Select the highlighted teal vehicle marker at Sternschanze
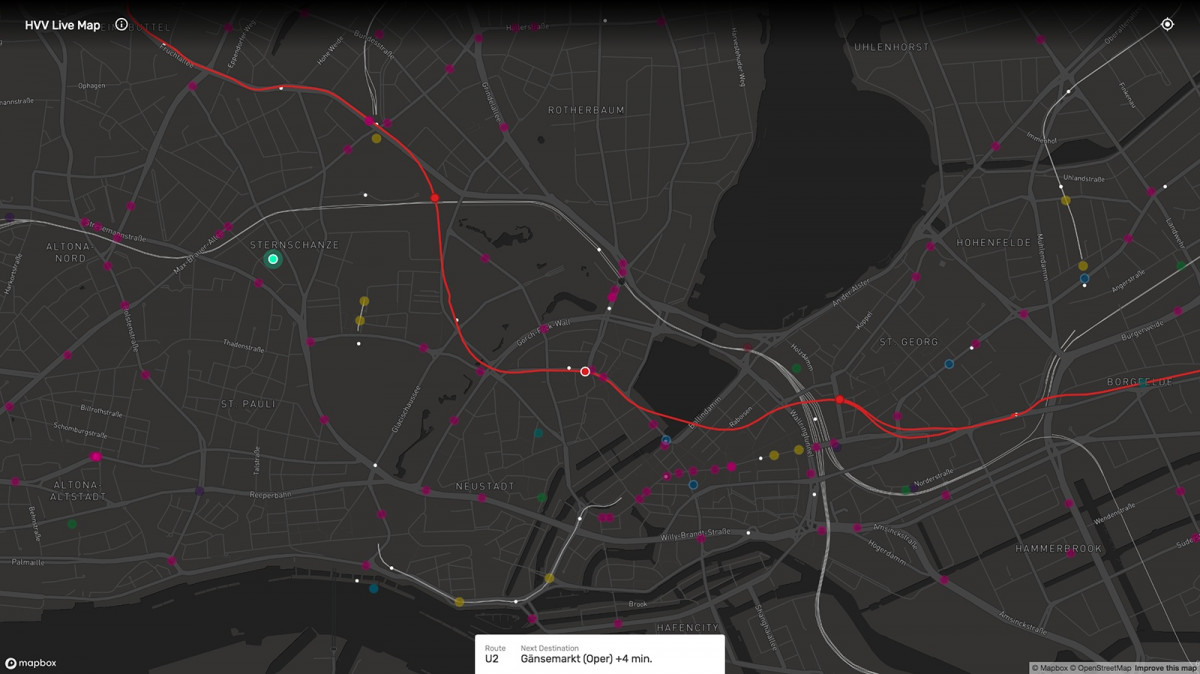The height and width of the screenshot is (674, 1200). (x=271, y=258)
